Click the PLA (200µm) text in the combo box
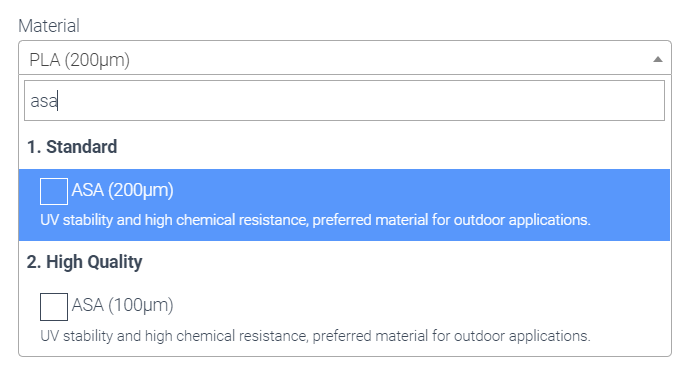The width and height of the screenshot is (685, 371). 80,60
